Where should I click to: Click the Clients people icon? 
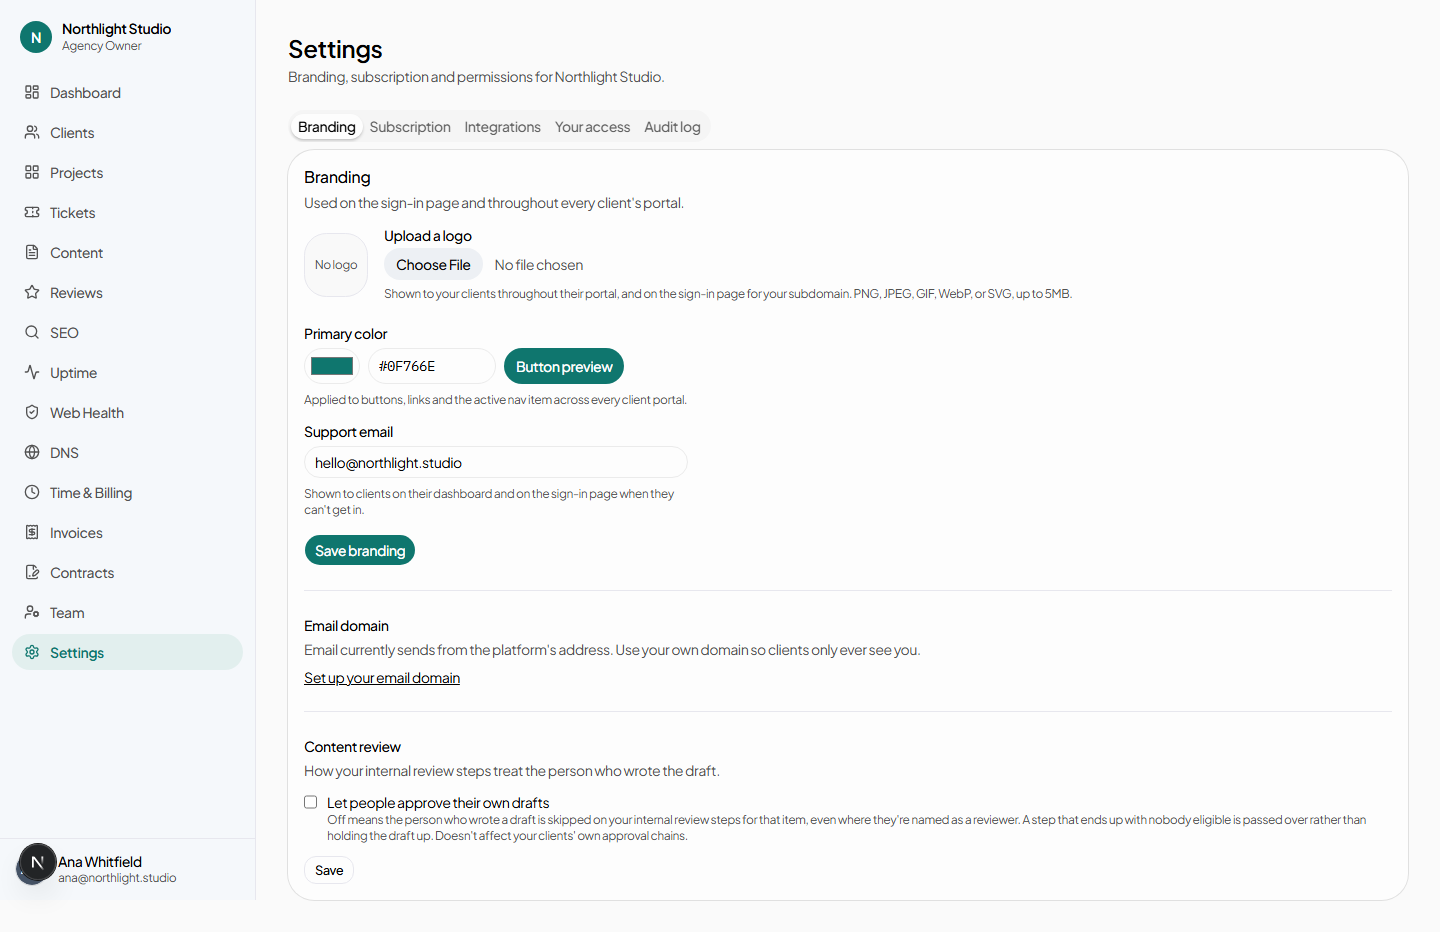coord(32,132)
